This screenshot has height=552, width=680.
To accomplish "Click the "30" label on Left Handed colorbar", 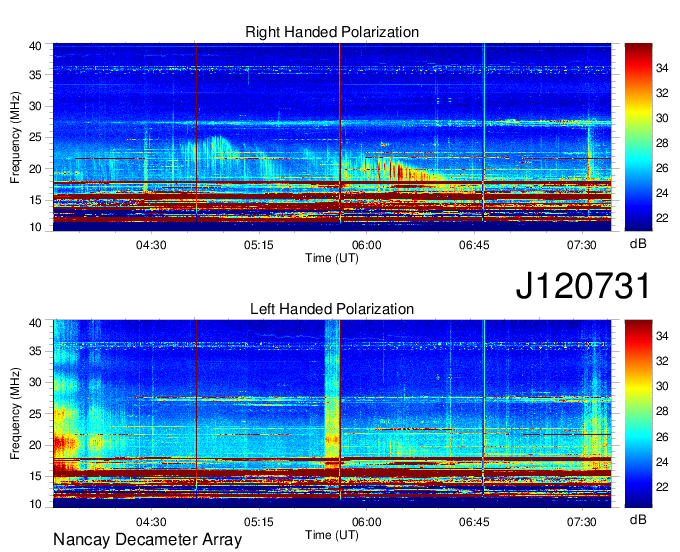I will 662,386.
